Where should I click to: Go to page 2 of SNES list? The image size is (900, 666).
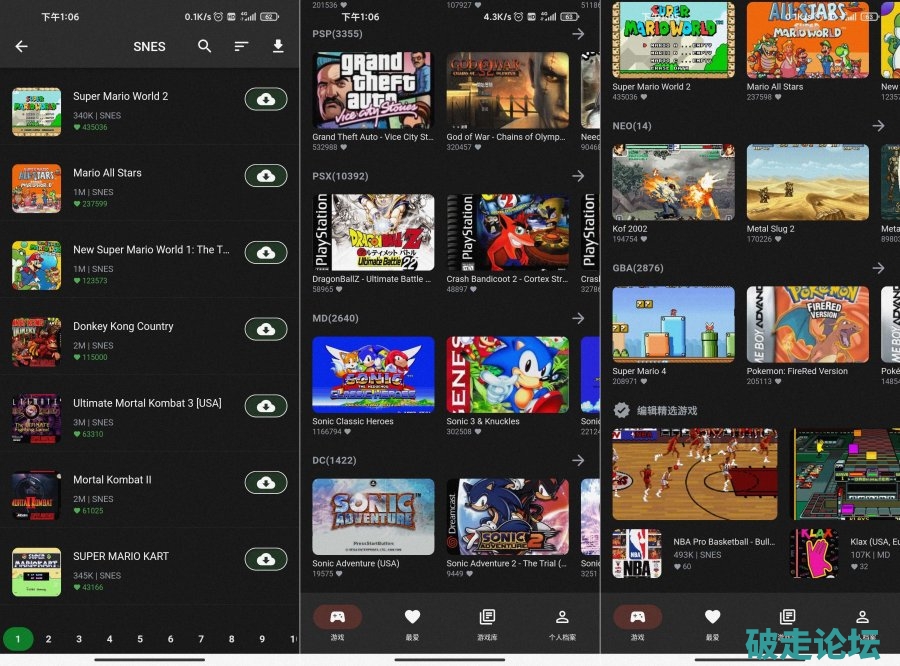pyautogui.click(x=48, y=639)
